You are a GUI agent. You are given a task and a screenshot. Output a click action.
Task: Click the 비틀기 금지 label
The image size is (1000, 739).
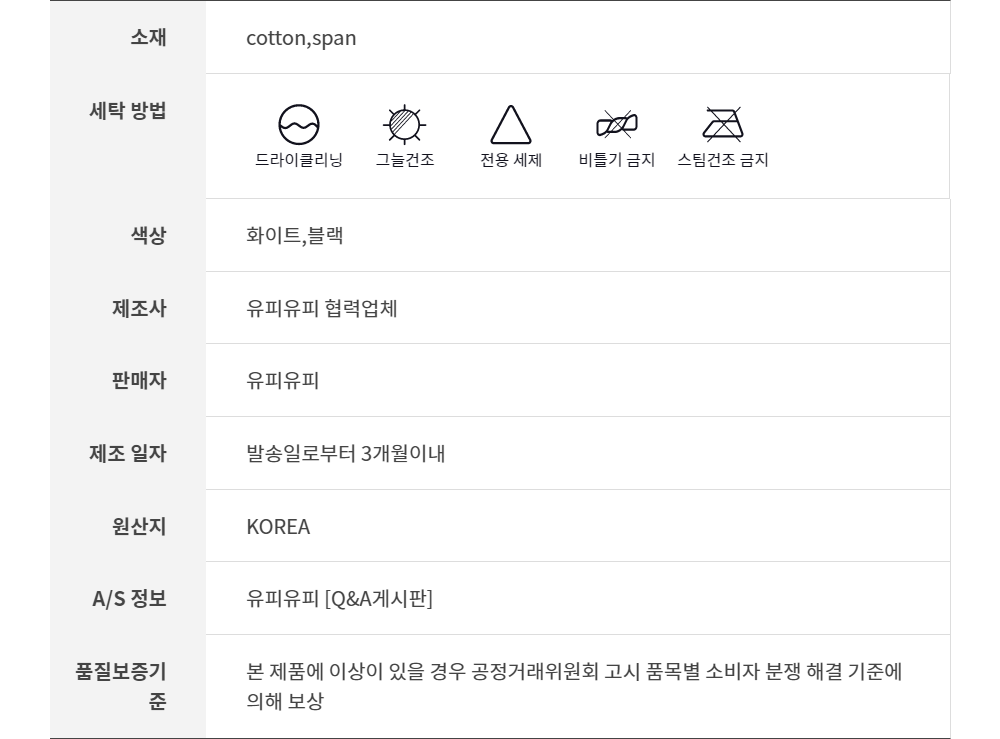tap(616, 160)
